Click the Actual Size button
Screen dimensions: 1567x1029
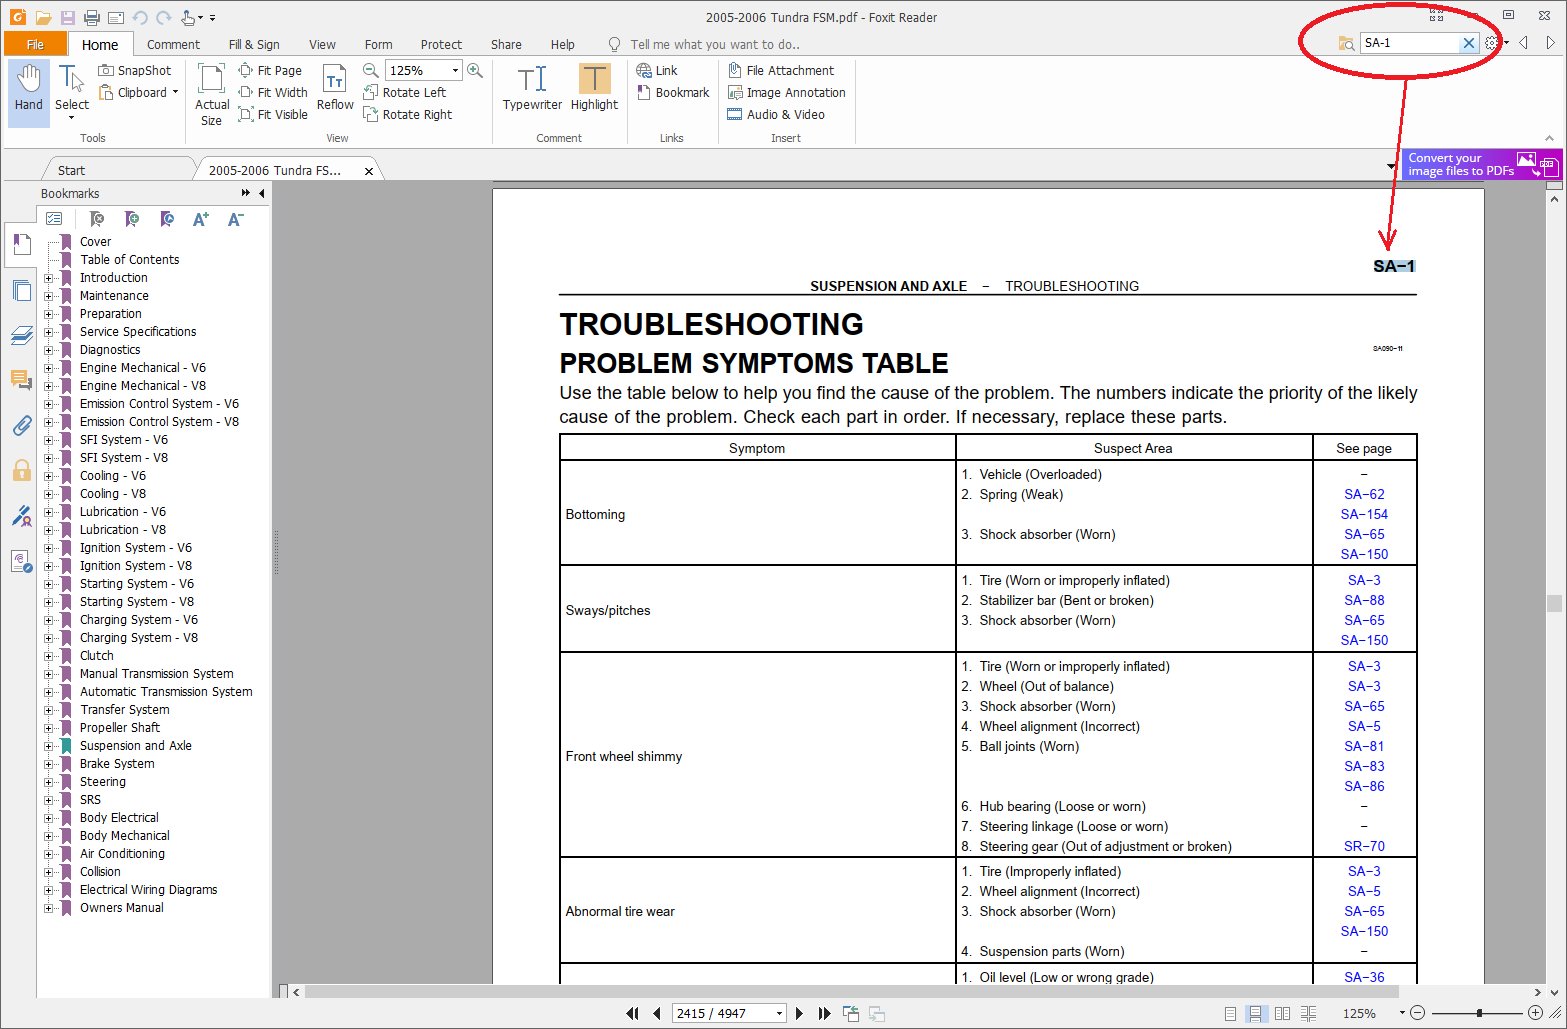pos(211,95)
